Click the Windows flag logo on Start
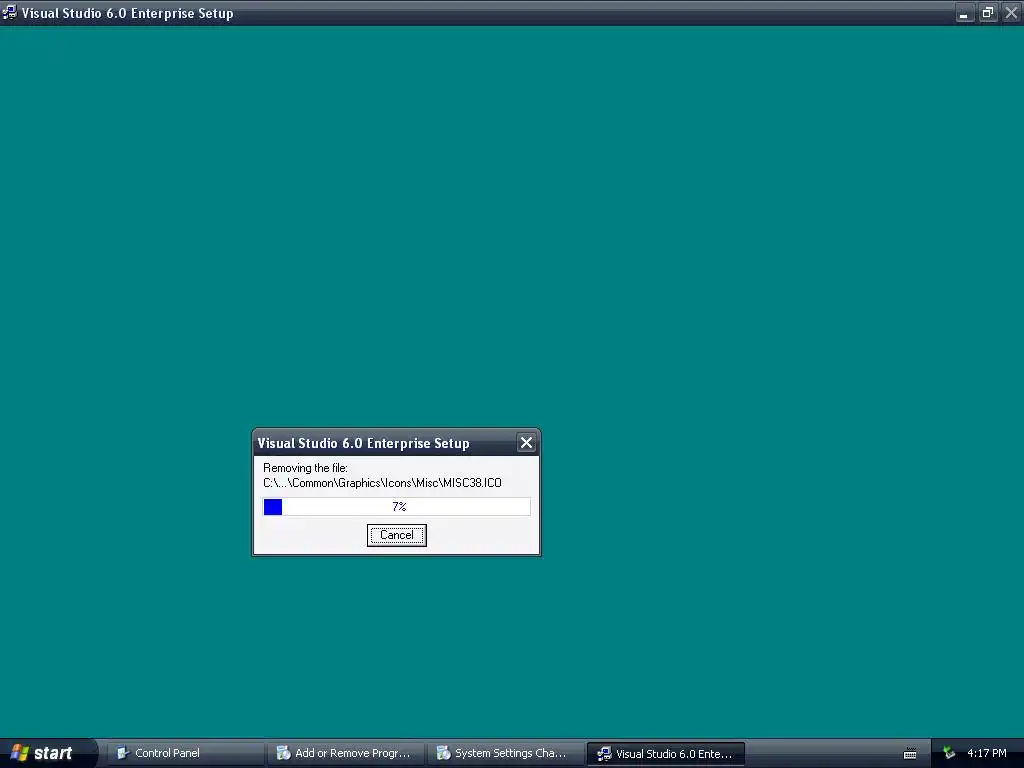The height and width of the screenshot is (768, 1024). [20, 753]
